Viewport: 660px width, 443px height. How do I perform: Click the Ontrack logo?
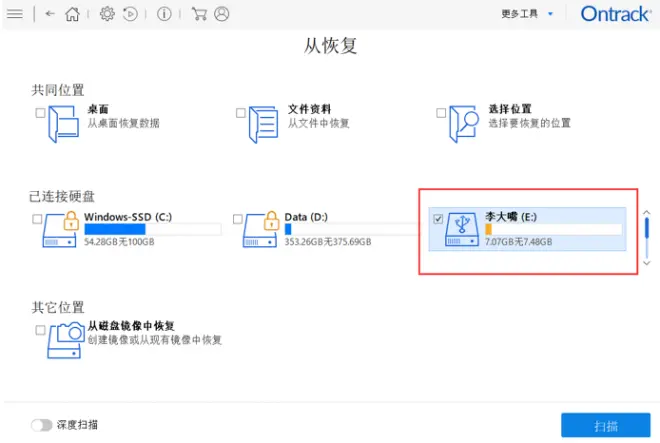pyautogui.click(x=616, y=14)
